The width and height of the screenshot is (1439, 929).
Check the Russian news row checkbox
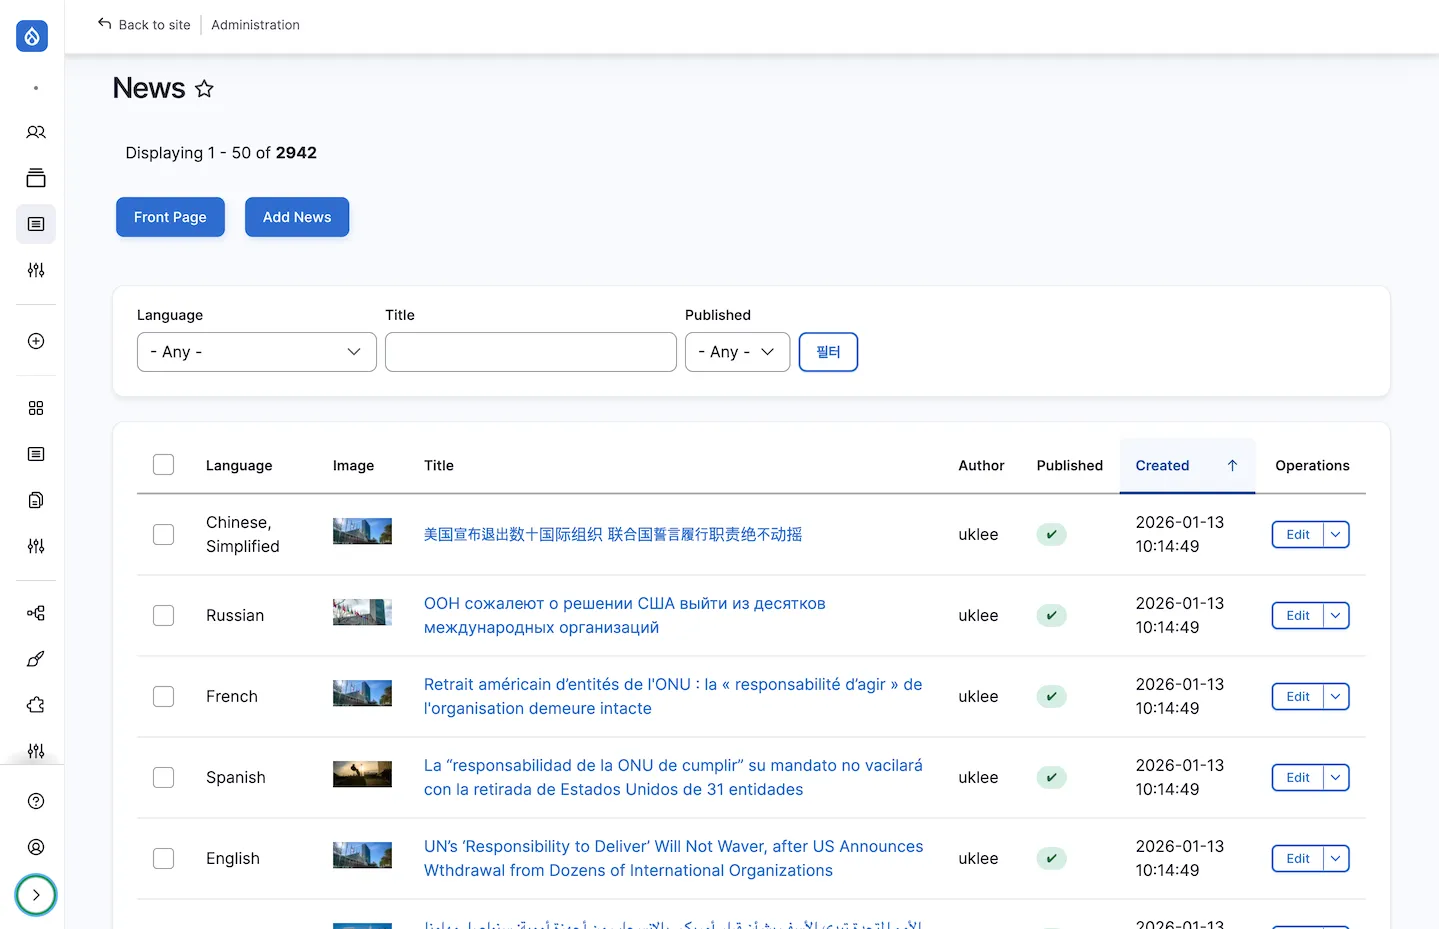(163, 615)
